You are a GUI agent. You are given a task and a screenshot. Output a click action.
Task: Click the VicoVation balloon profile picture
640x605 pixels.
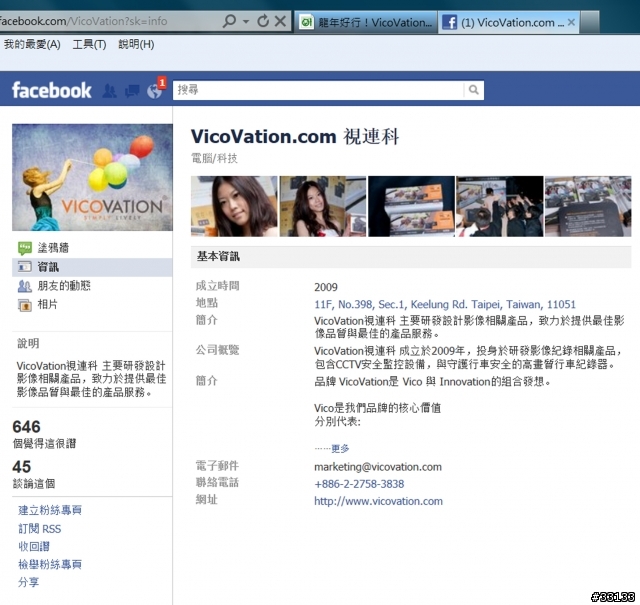92,177
